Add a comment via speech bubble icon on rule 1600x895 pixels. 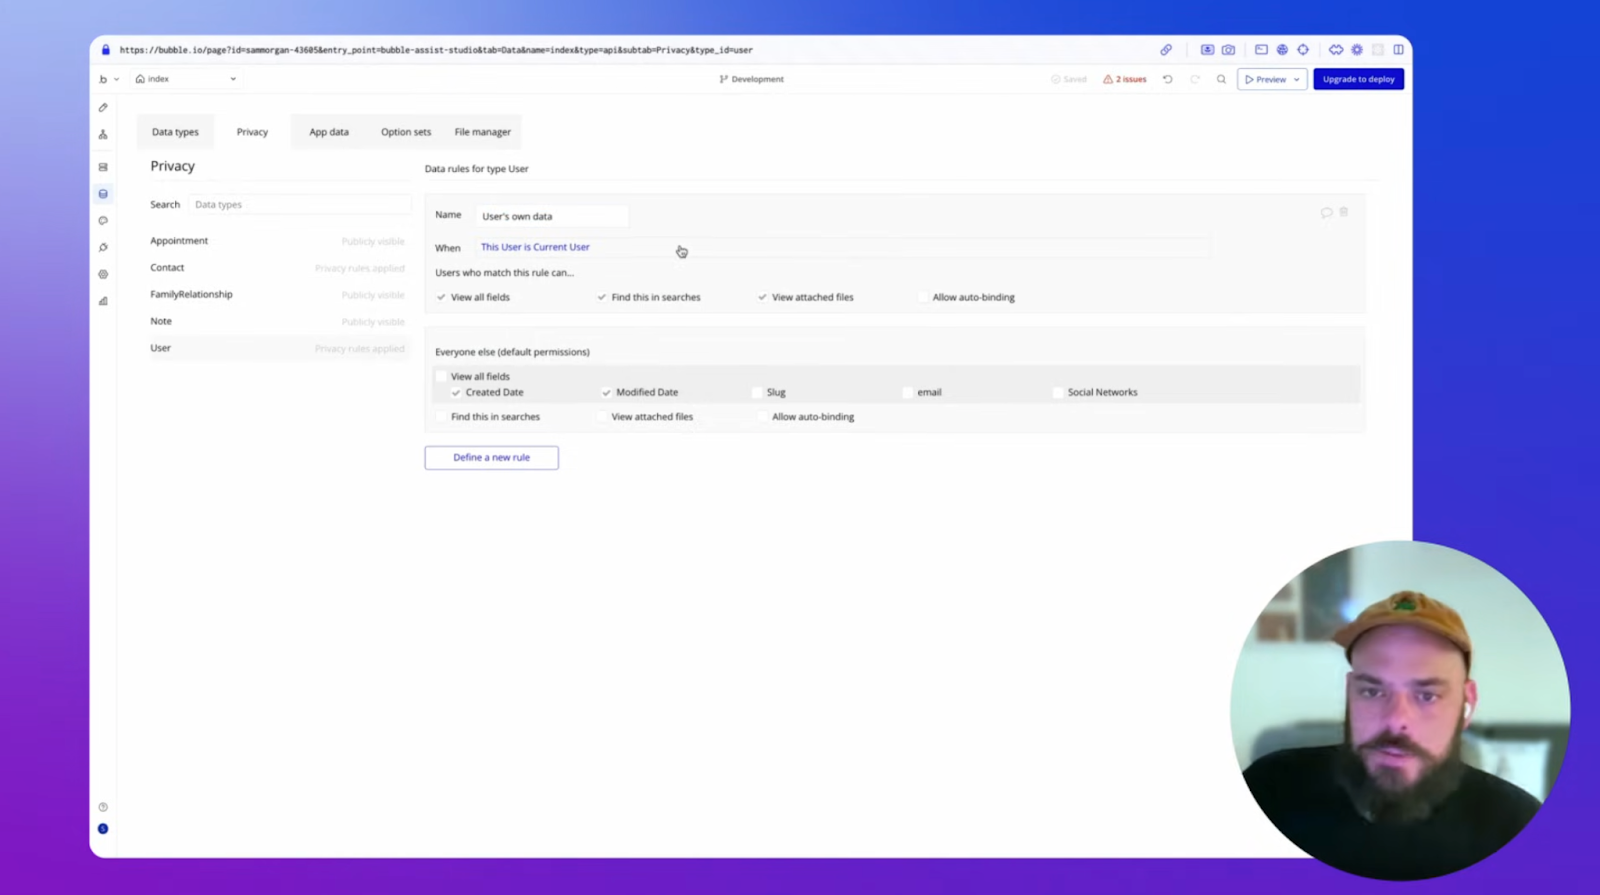tap(1326, 212)
